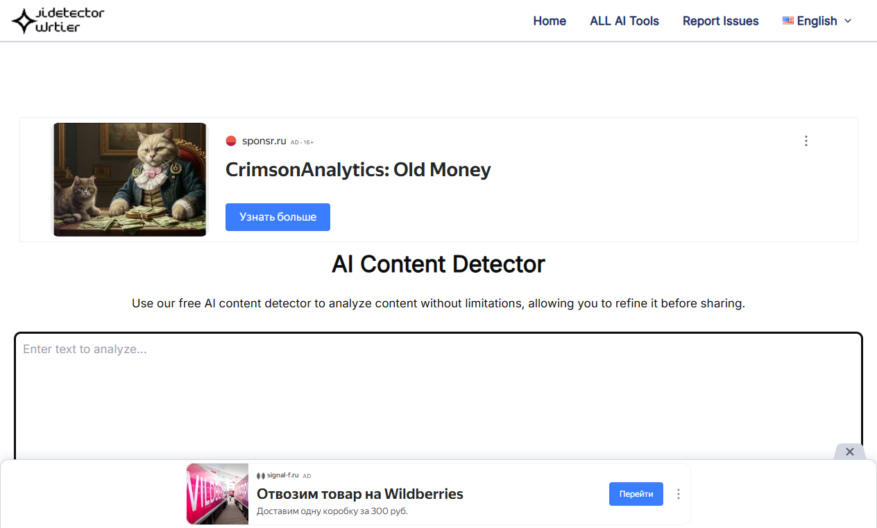The image size is (877, 528).
Task: Open options menu for CrimsonAnalytics ad
Action: click(806, 141)
